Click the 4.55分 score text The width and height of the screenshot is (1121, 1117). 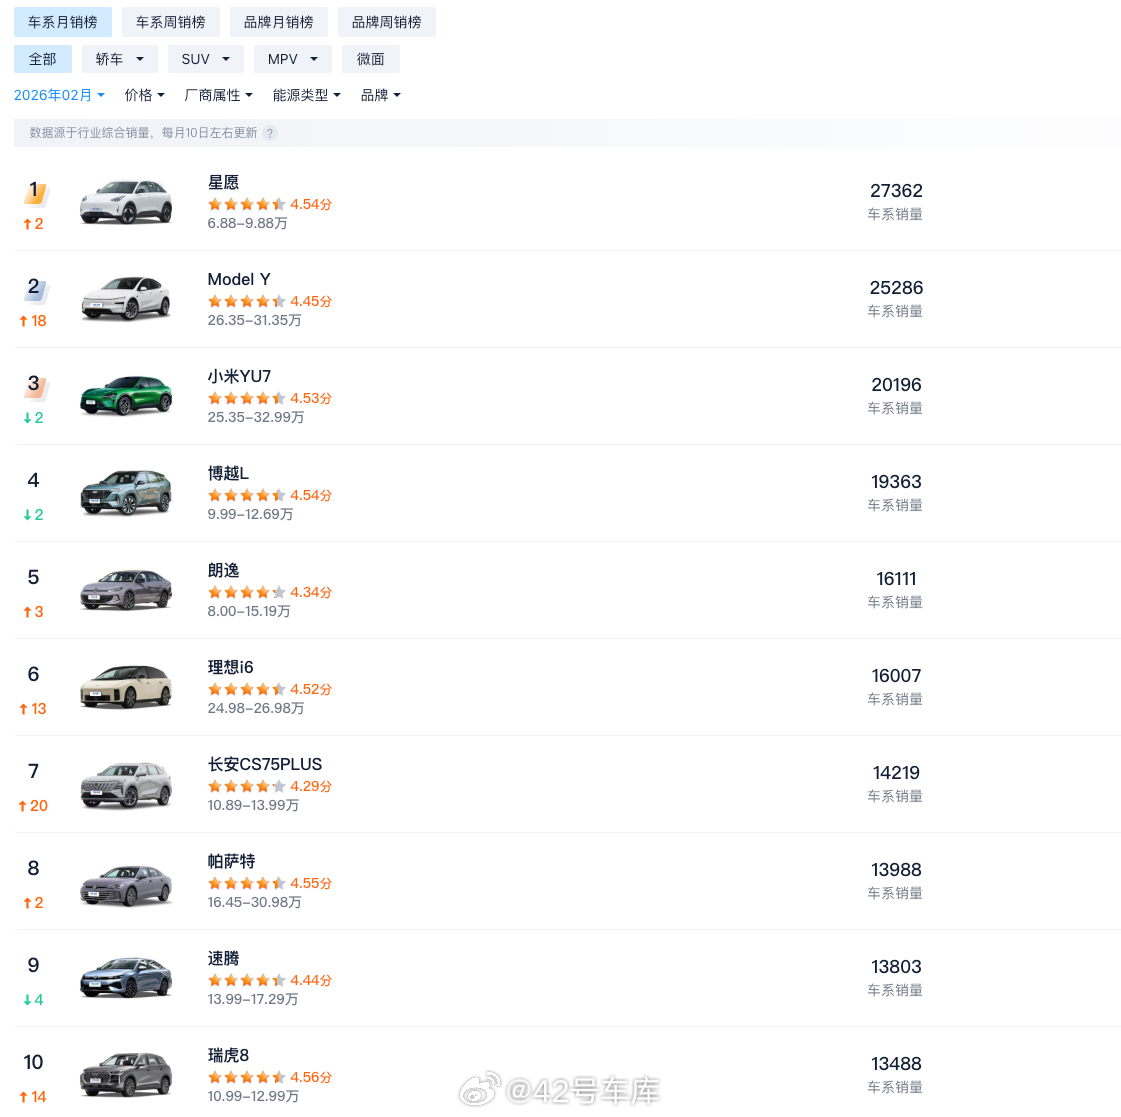coord(311,883)
